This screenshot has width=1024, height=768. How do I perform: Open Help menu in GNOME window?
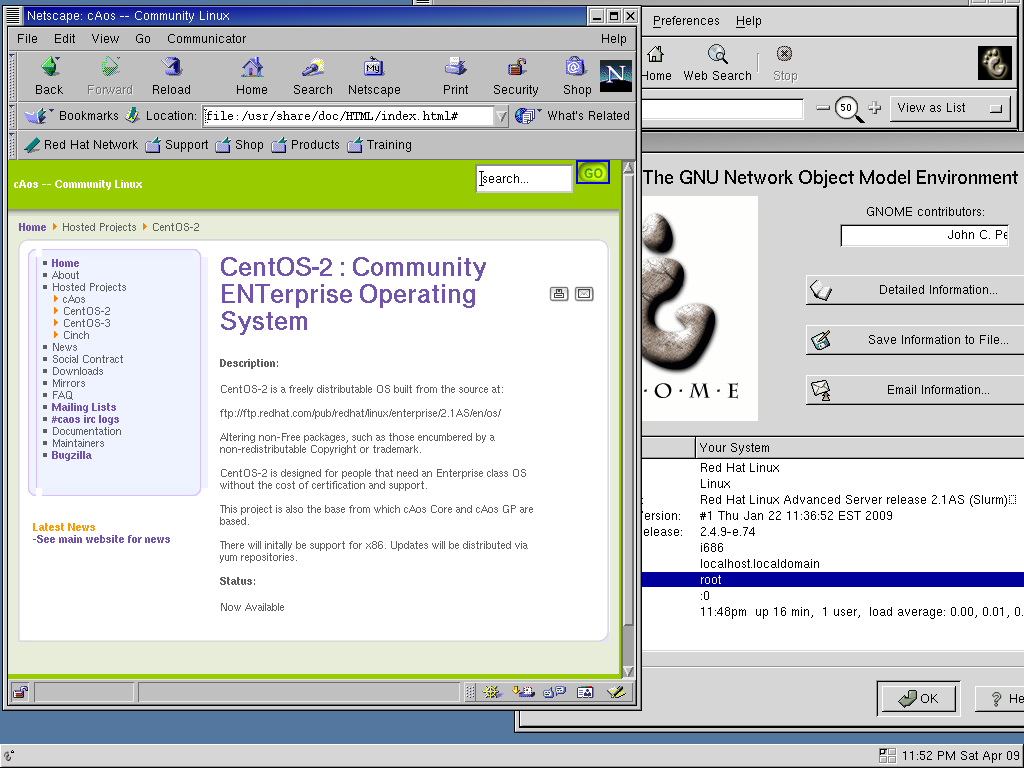748,21
